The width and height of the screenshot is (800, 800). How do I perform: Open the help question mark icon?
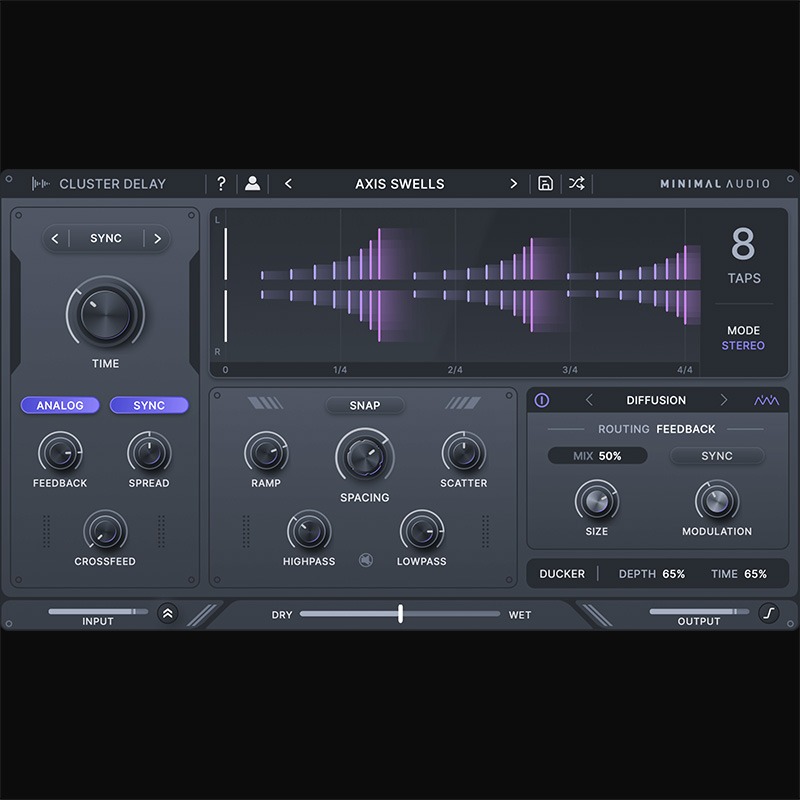221,184
